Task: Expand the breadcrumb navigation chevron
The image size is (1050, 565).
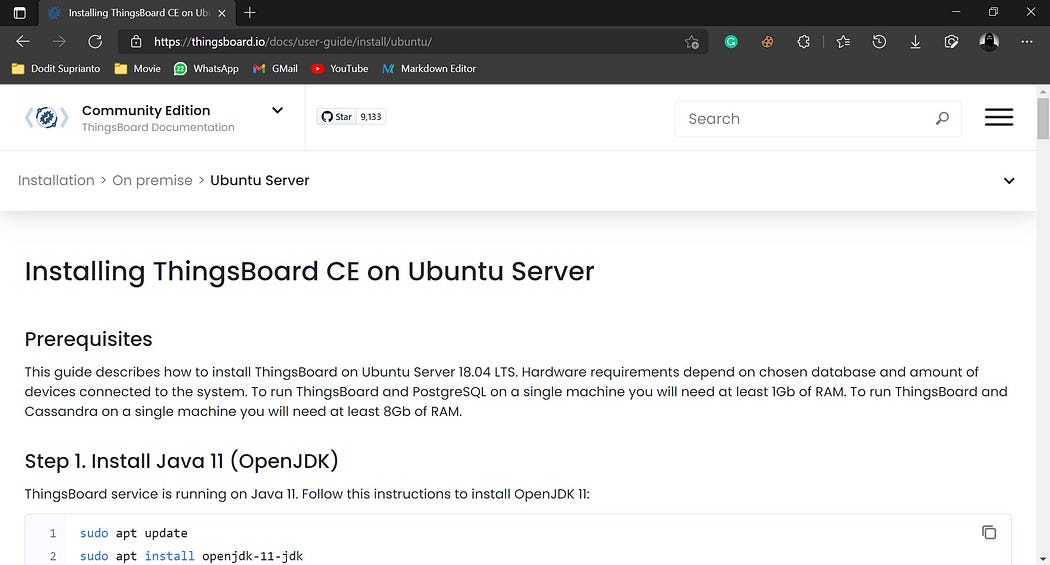Action: [1008, 181]
